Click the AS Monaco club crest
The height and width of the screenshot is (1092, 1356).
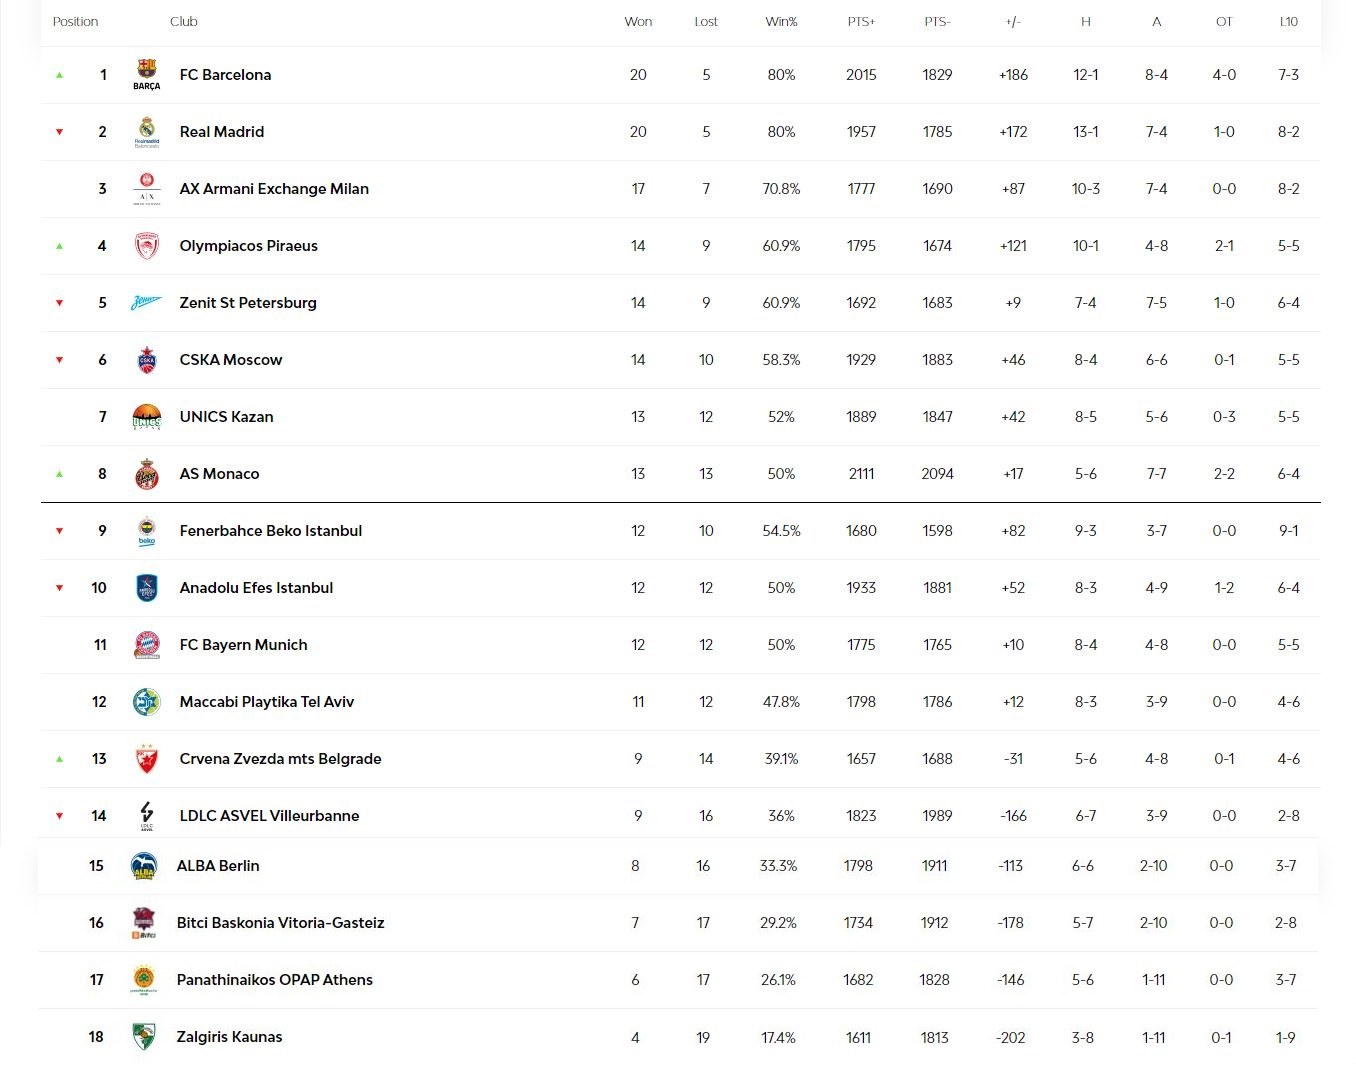[x=147, y=473]
